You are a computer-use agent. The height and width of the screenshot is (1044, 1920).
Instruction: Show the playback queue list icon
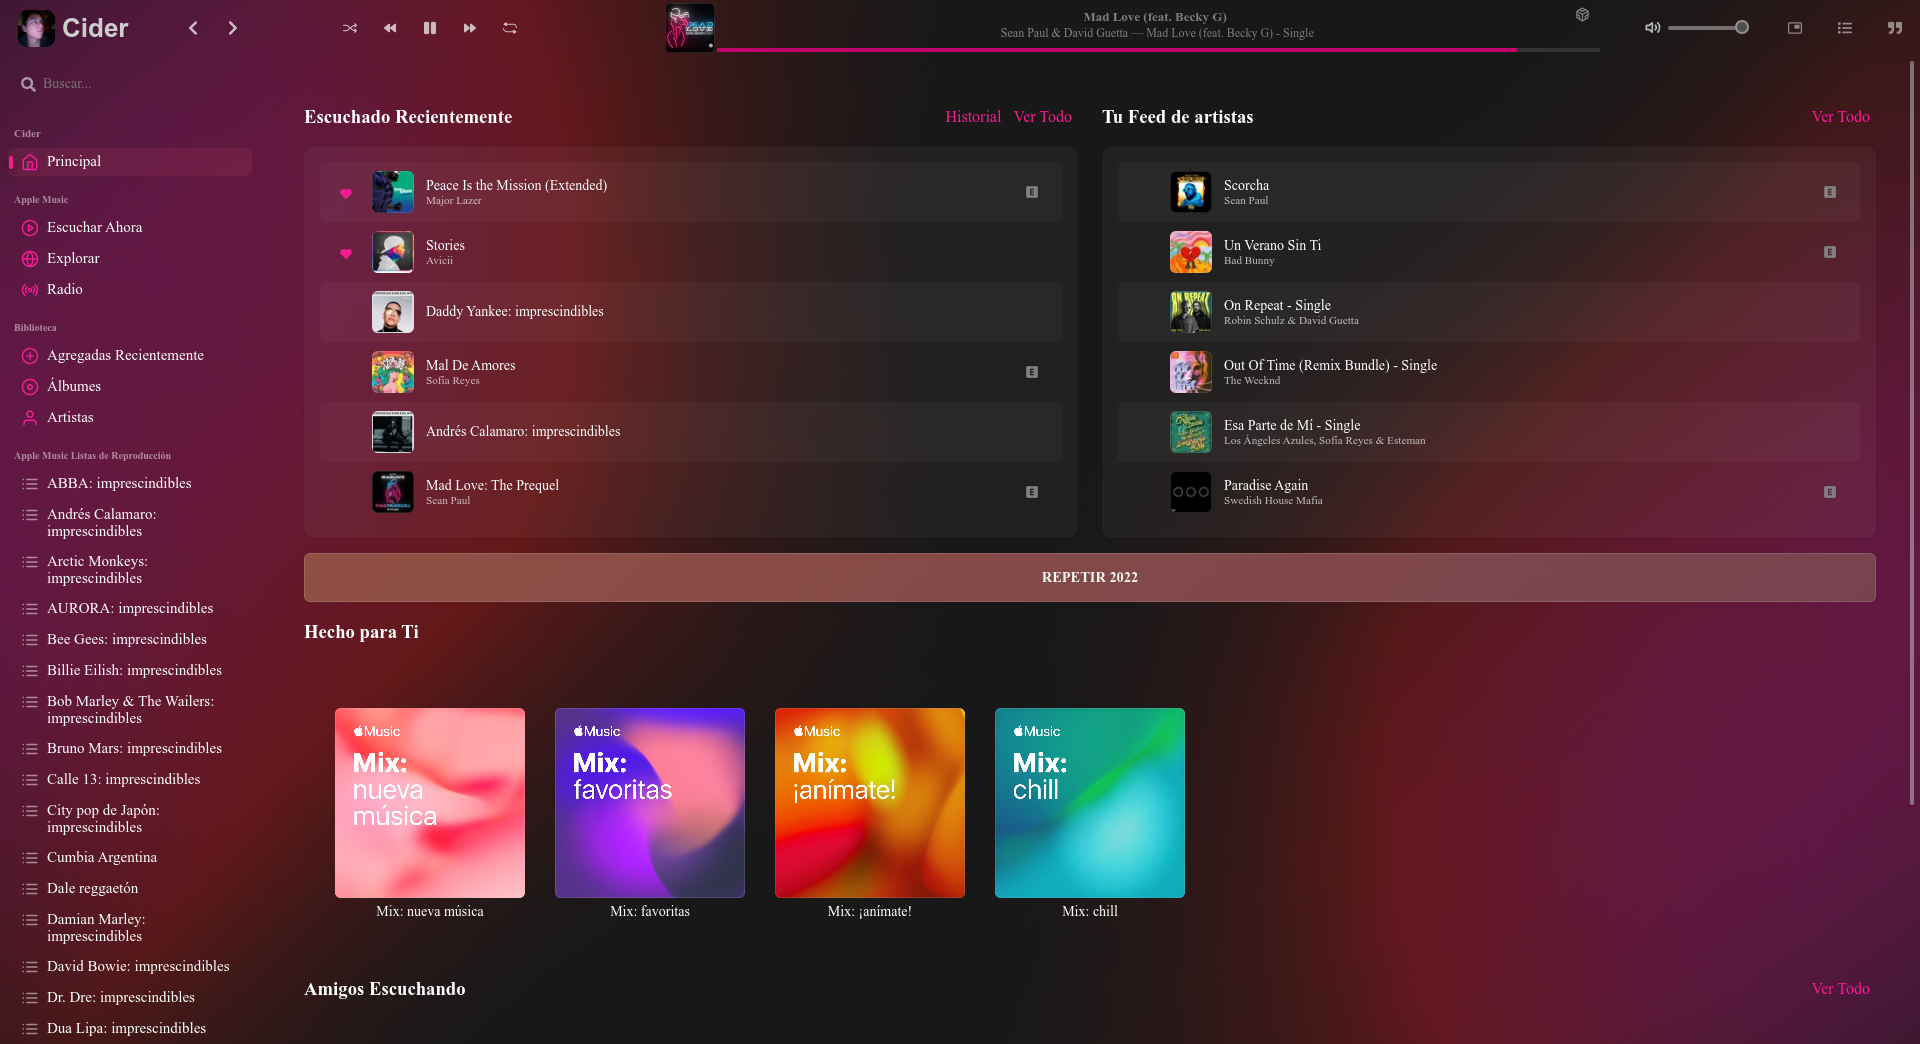[1845, 28]
